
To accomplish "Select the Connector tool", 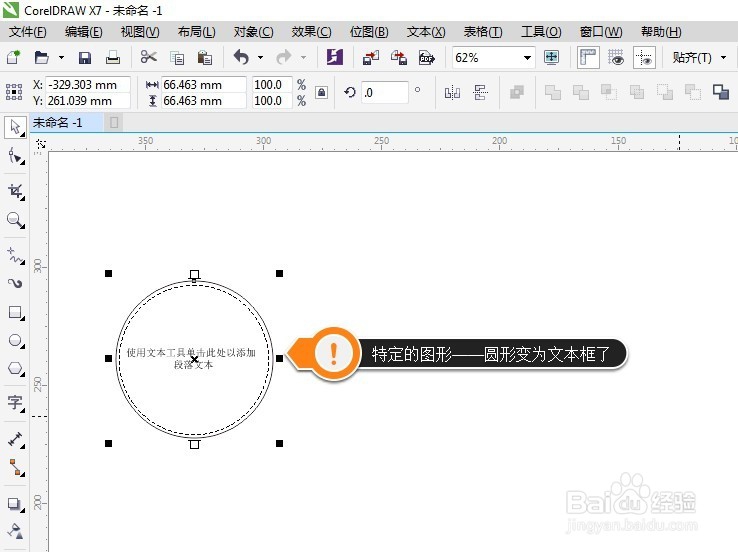I will [x=15, y=467].
